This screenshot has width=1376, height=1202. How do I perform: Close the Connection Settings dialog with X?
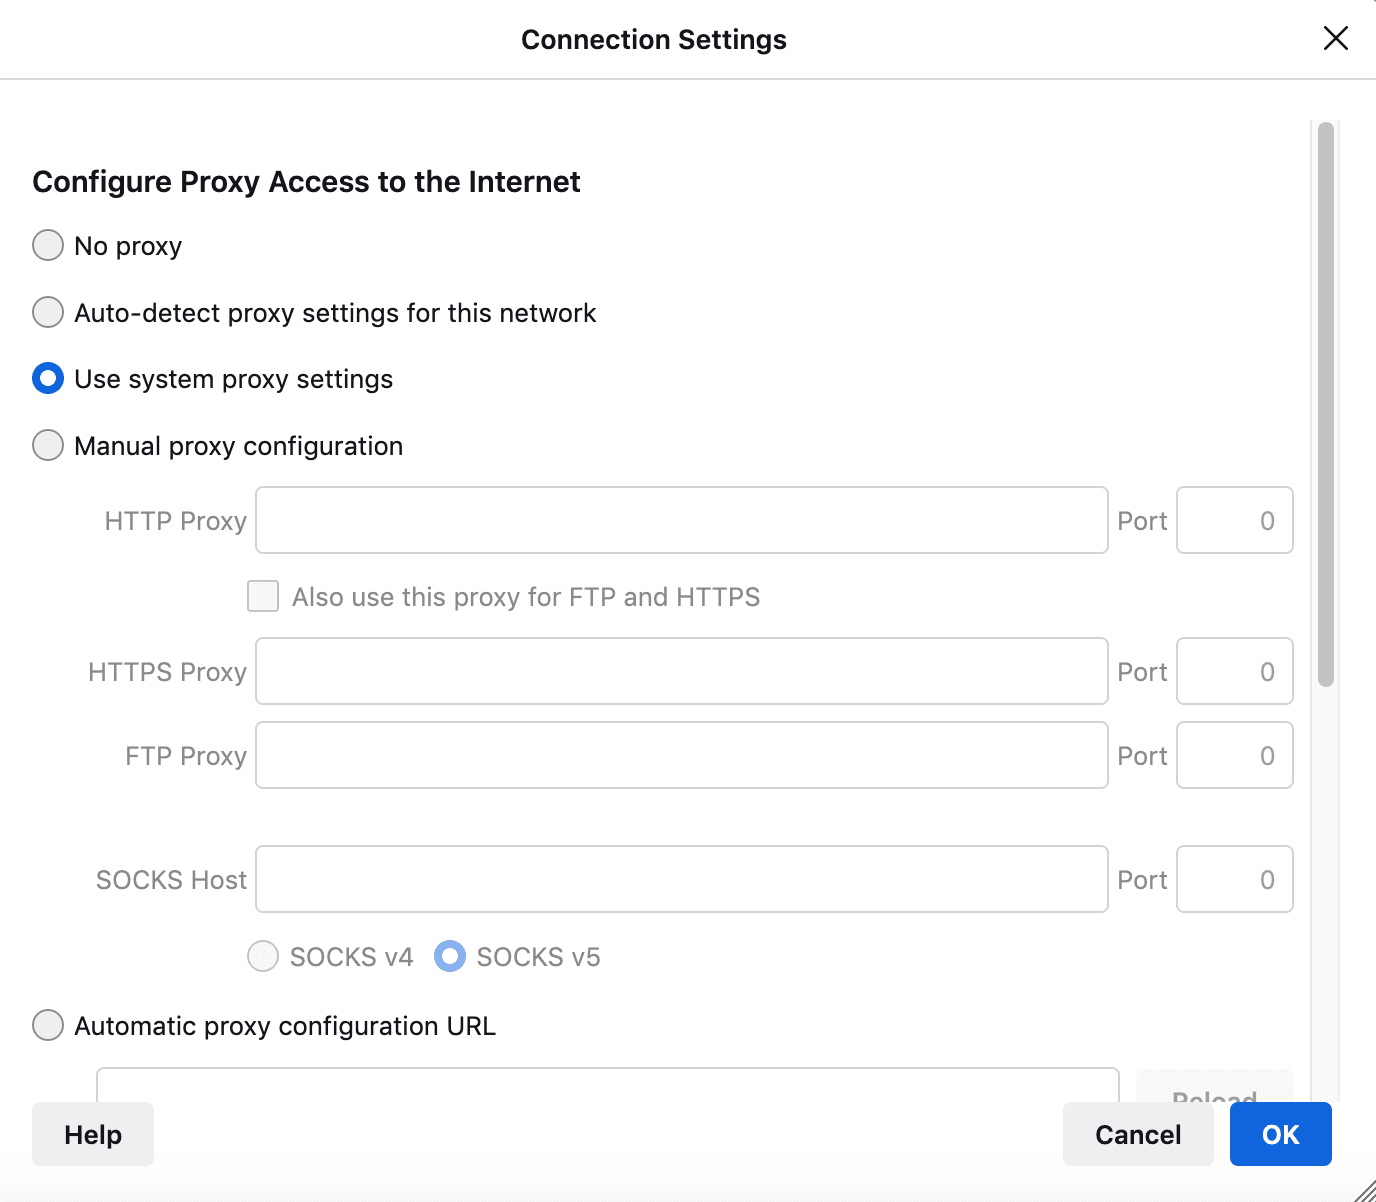coord(1336,39)
